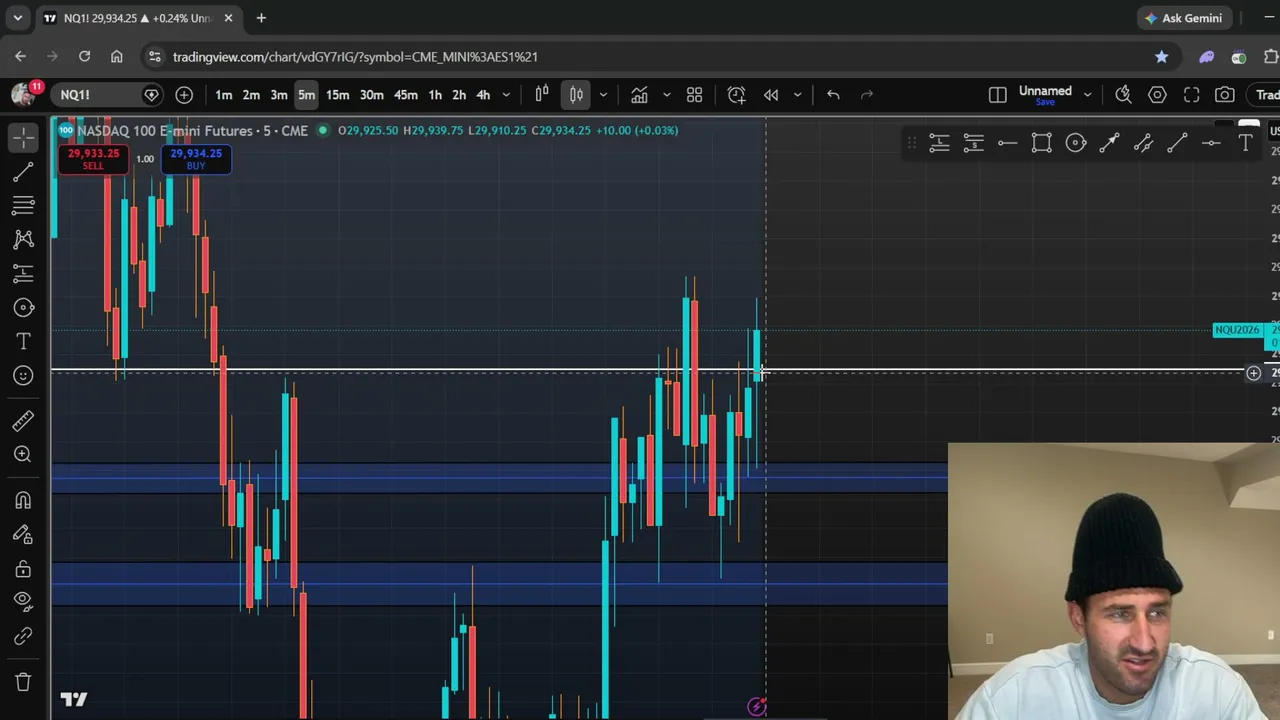This screenshot has width=1280, height=720.
Task: Expand the Unnamed layout dropdown arrow
Action: click(x=1087, y=95)
